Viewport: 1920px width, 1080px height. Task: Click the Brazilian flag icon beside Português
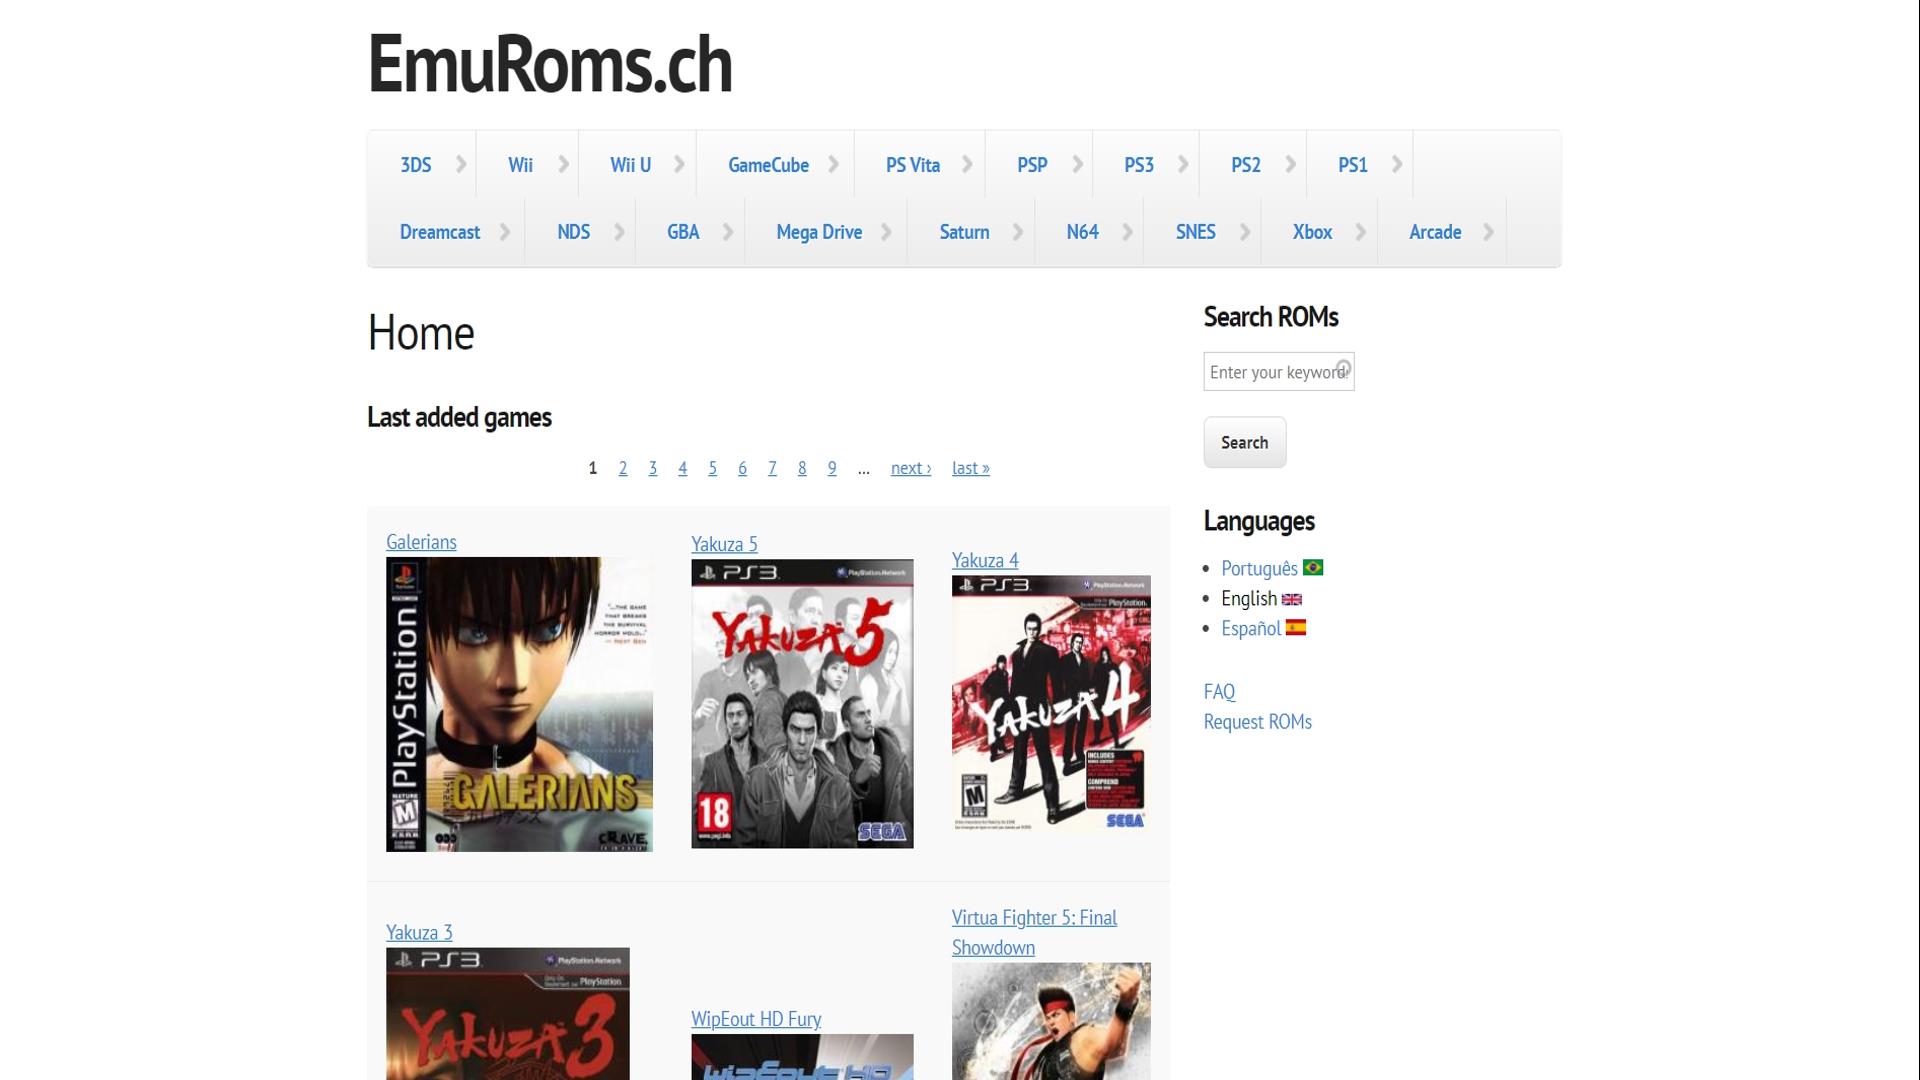[x=1313, y=567]
